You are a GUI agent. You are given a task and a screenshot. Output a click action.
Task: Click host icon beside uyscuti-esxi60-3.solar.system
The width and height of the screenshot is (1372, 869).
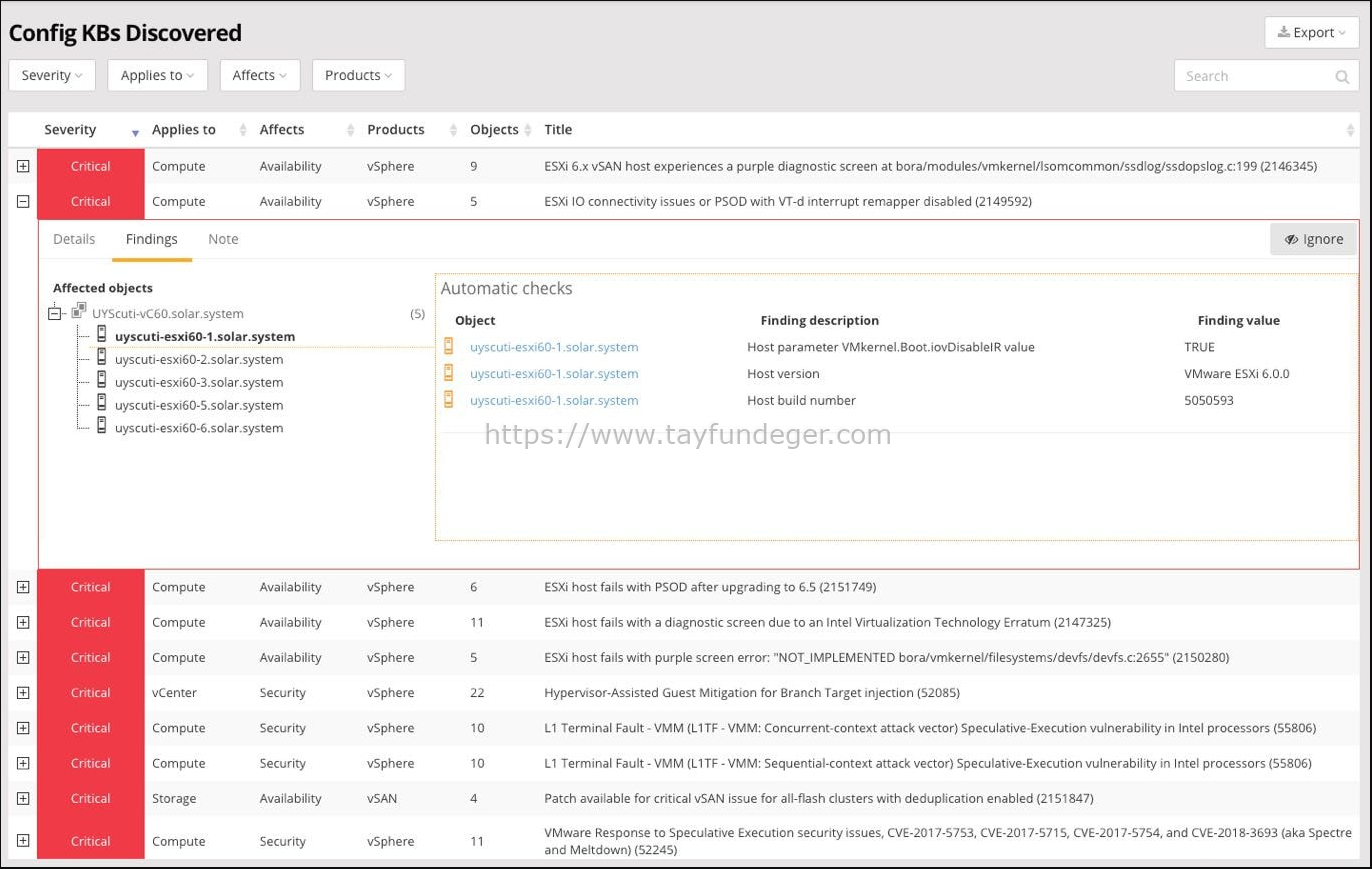coord(102,381)
